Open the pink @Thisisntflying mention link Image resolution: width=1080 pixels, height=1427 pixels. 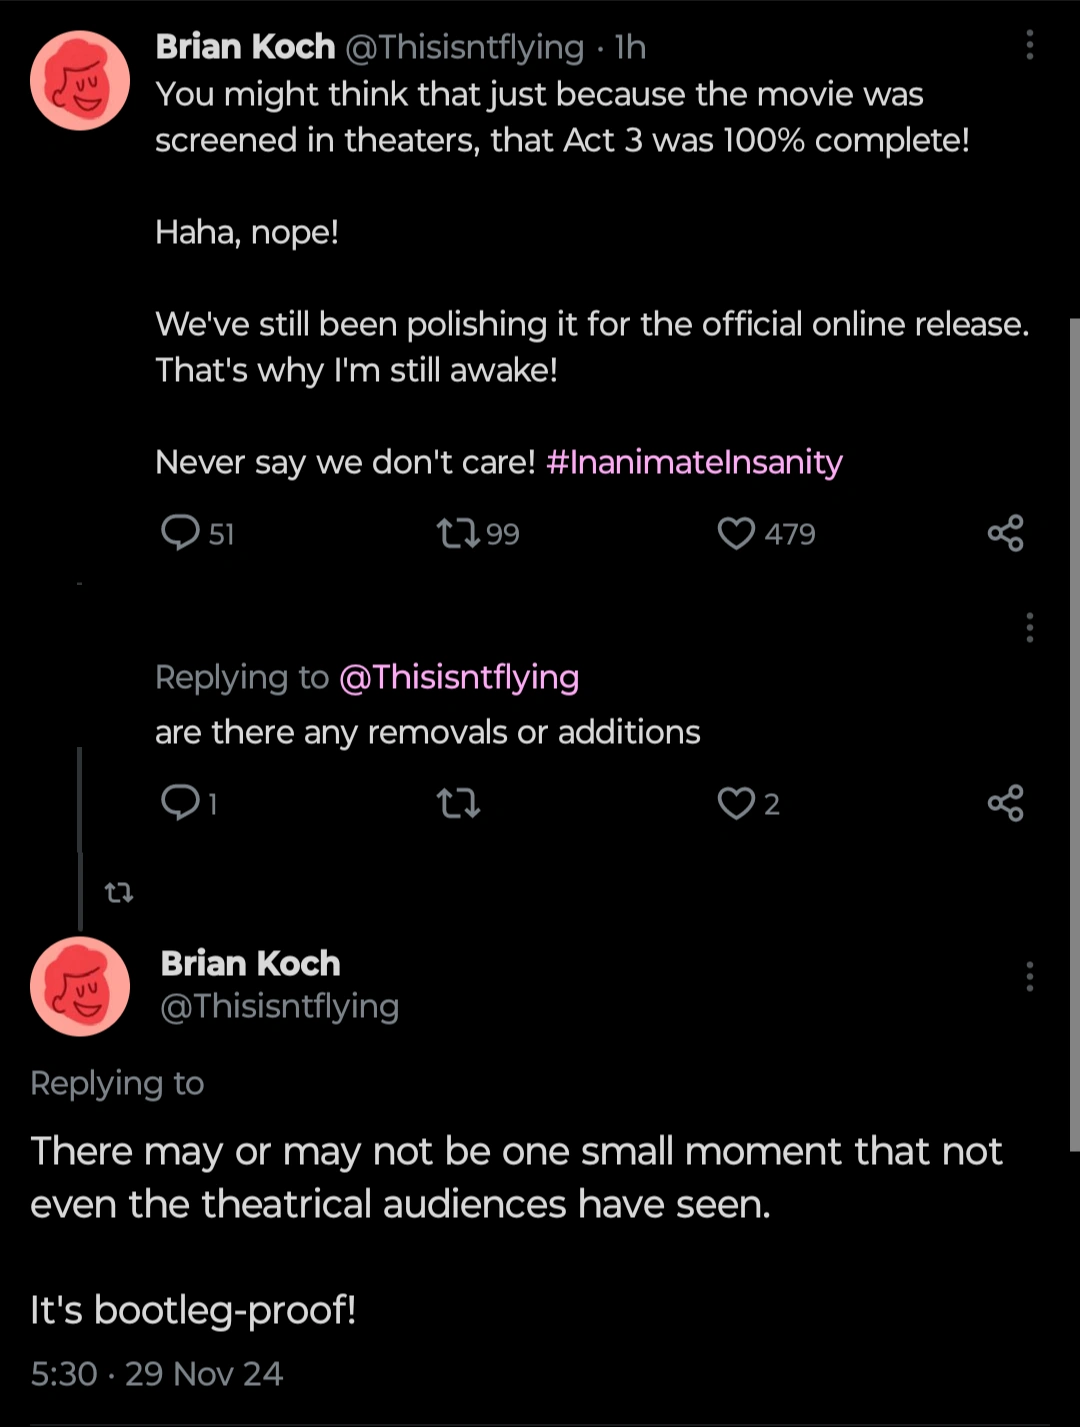click(459, 677)
